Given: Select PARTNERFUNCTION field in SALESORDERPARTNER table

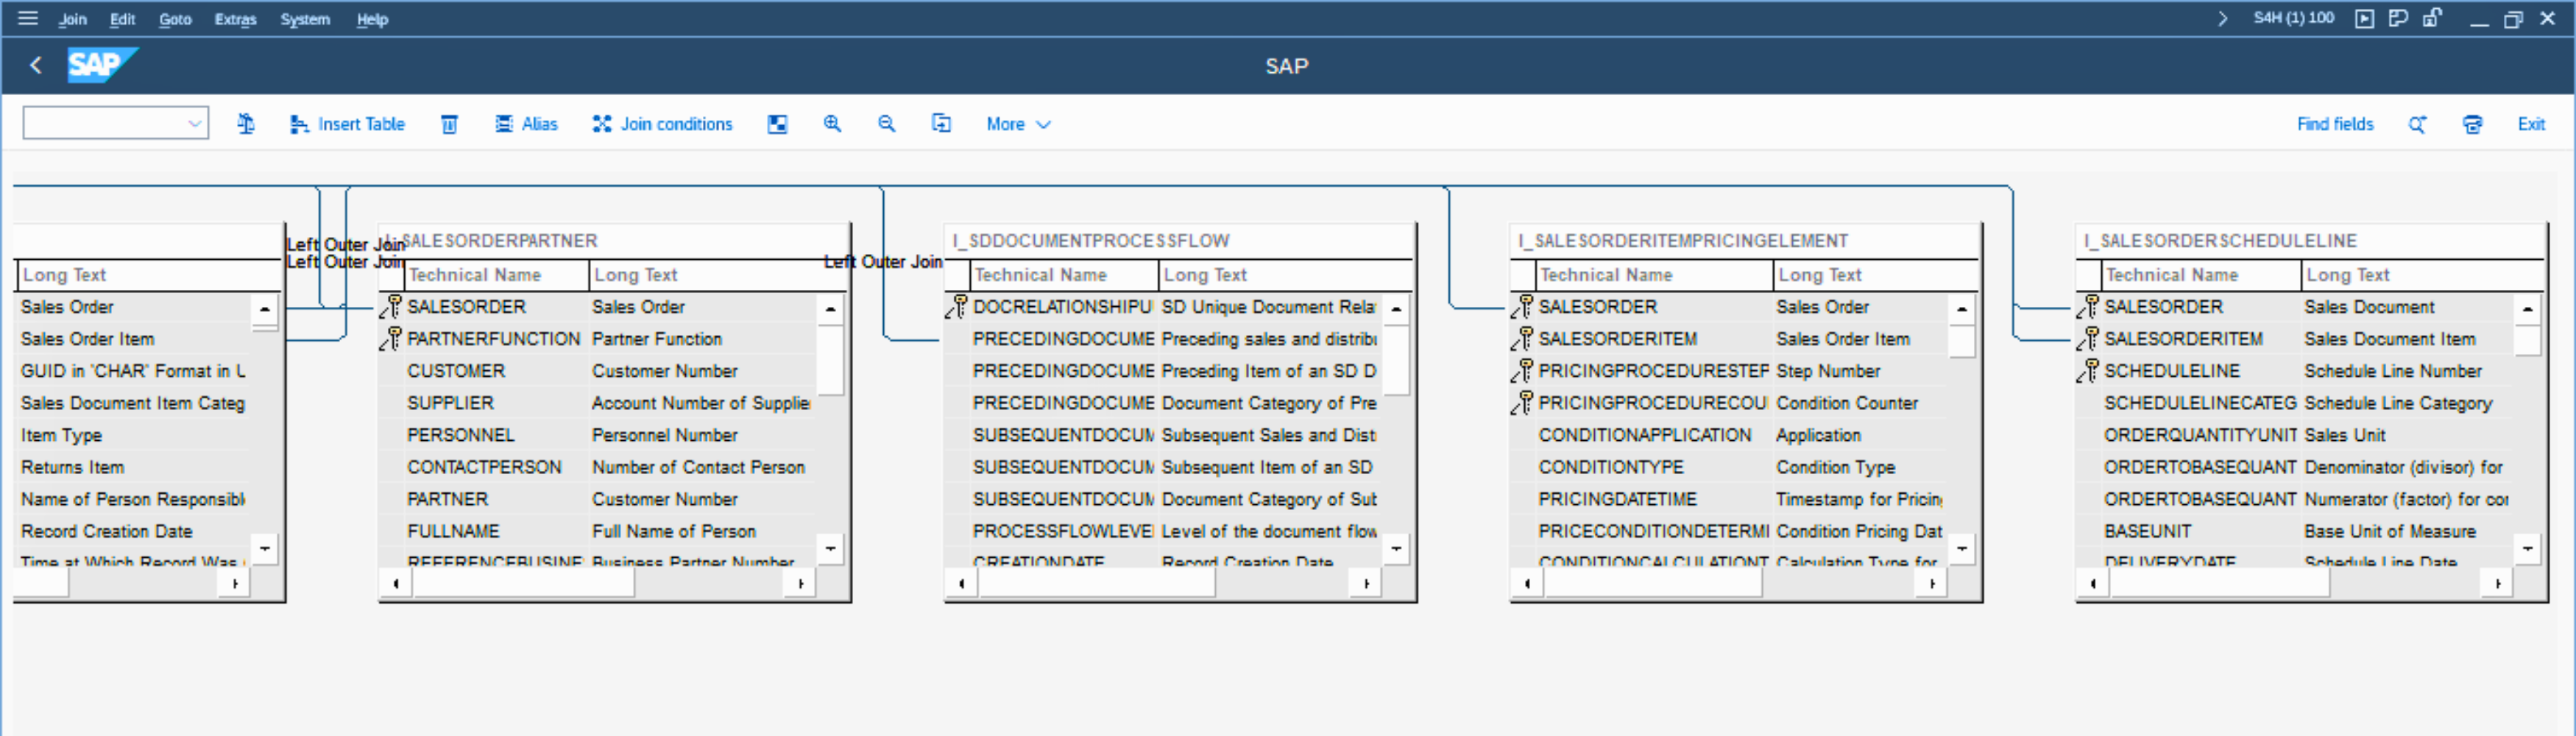Looking at the screenshot, I should tap(493, 339).
